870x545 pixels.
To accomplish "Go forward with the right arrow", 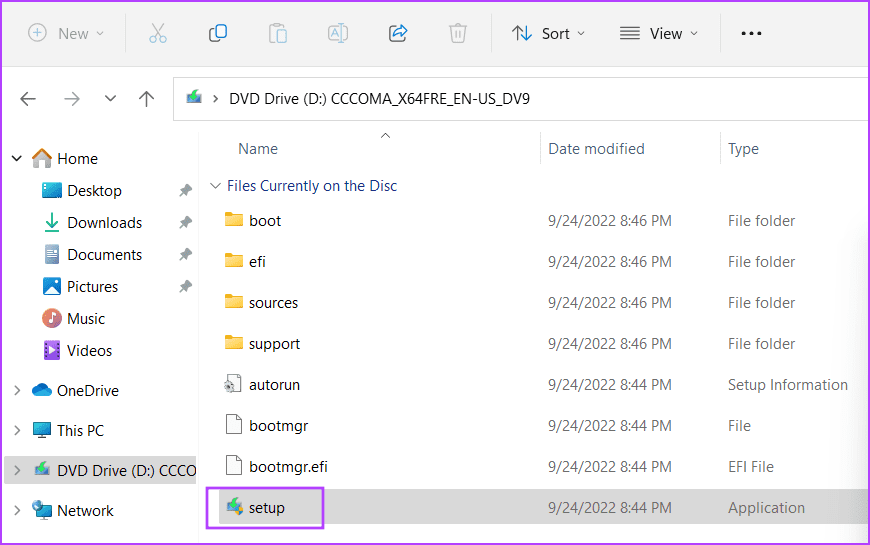I will tap(72, 99).
